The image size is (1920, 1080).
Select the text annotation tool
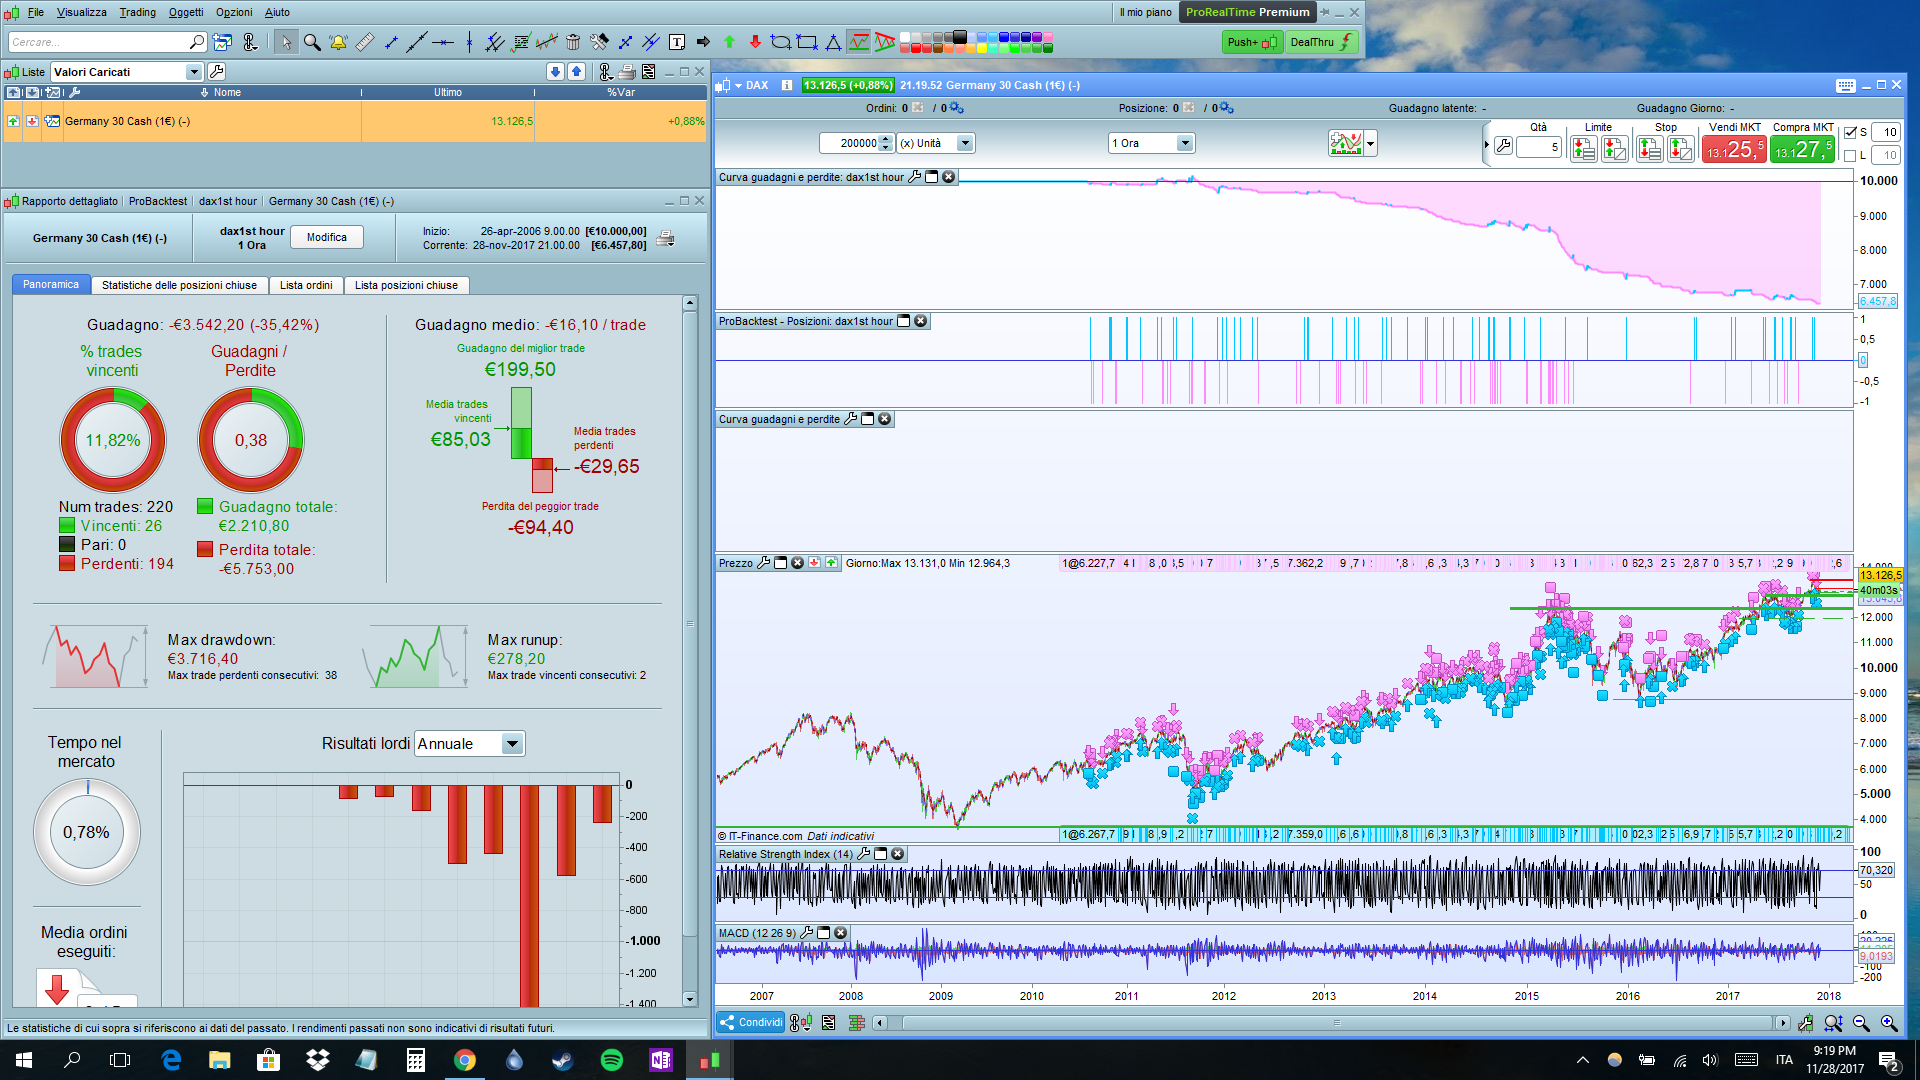(x=677, y=42)
